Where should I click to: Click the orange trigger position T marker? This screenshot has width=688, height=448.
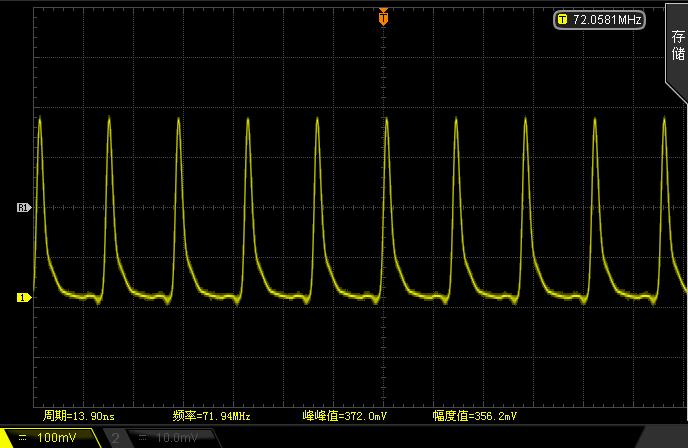pos(382,17)
